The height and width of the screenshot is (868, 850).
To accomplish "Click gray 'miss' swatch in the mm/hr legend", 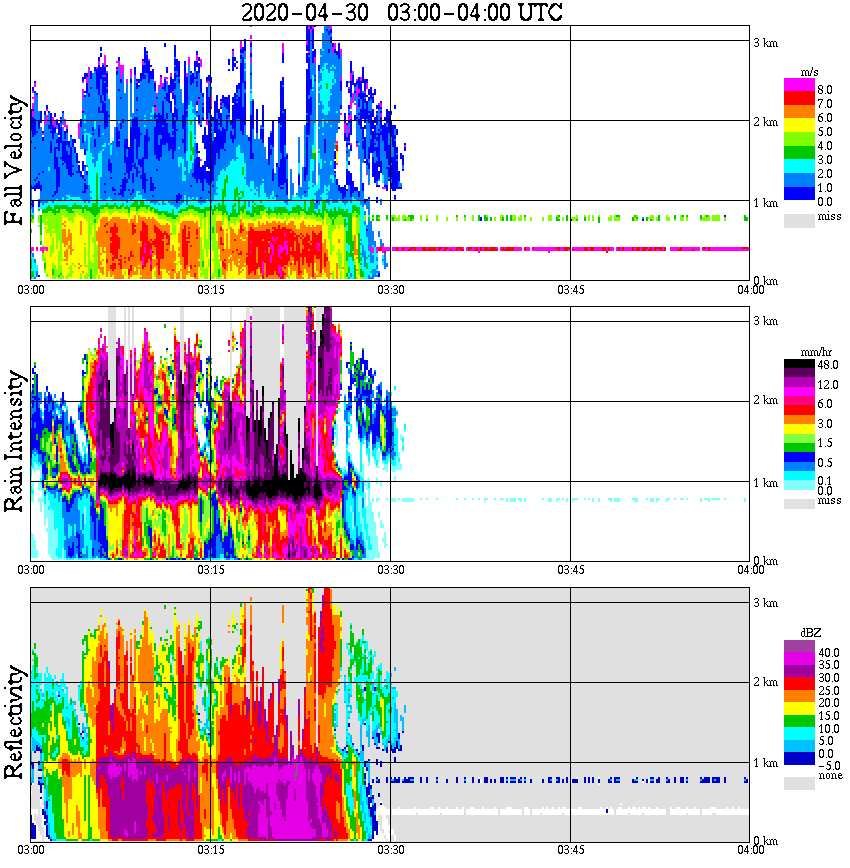I will 799,503.
